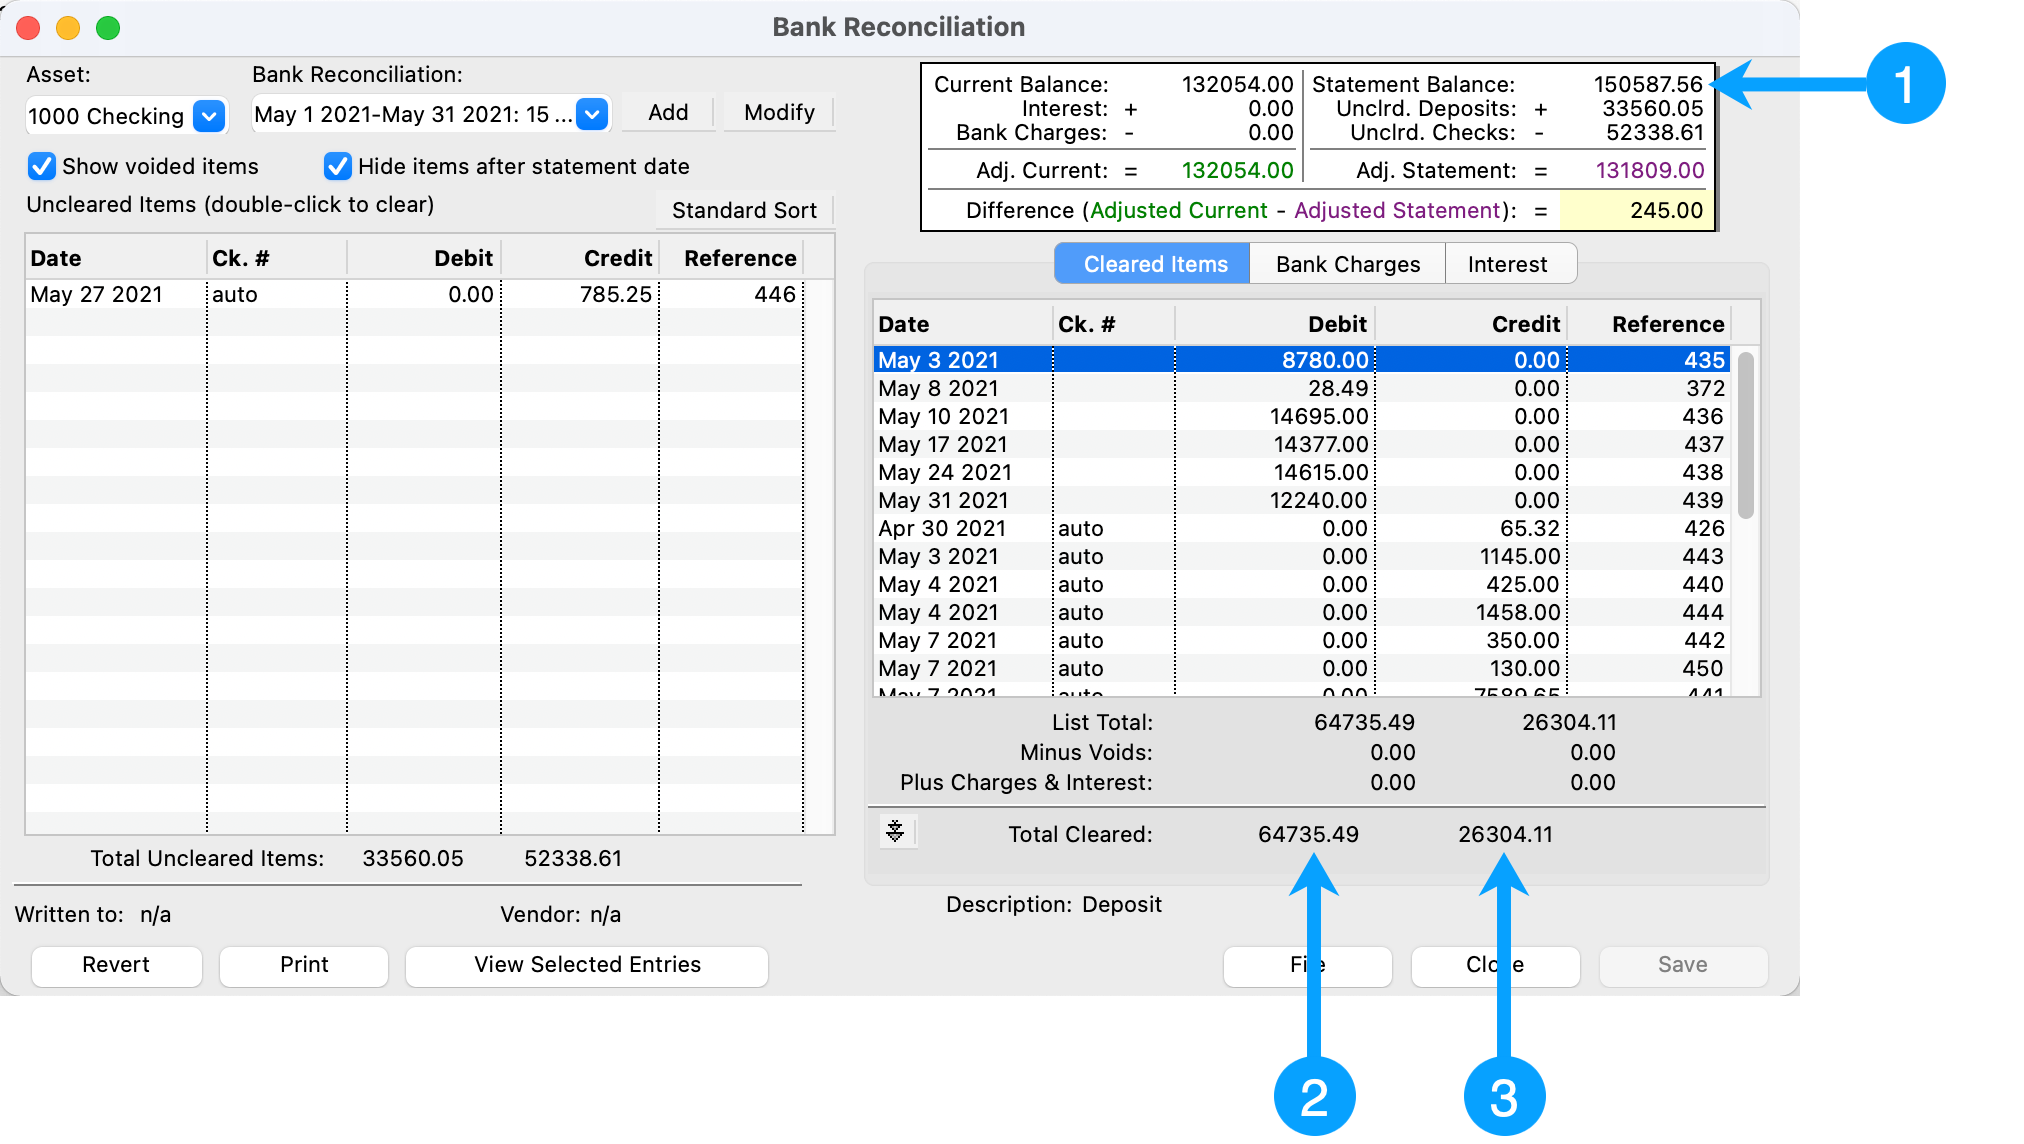The width and height of the screenshot is (2024, 1144).
Task: Click the Print button
Action: pyautogui.click(x=304, y=964)
